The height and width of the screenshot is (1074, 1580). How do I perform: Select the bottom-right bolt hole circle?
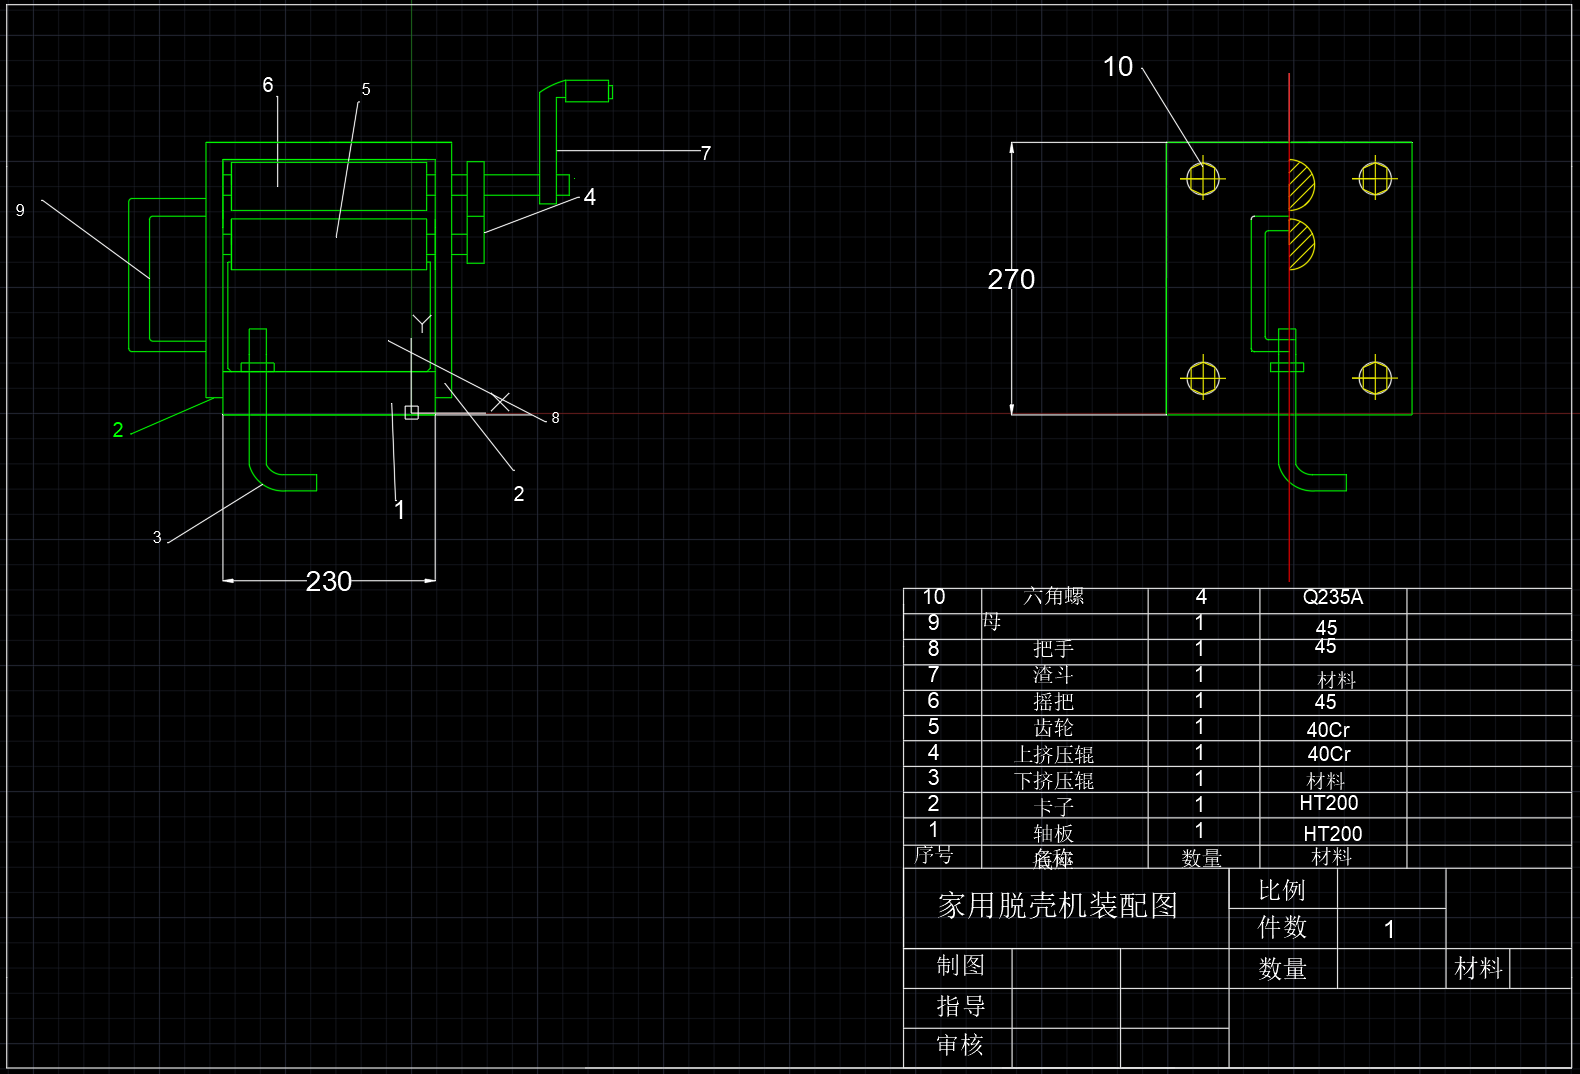(x=1374, y=378)
